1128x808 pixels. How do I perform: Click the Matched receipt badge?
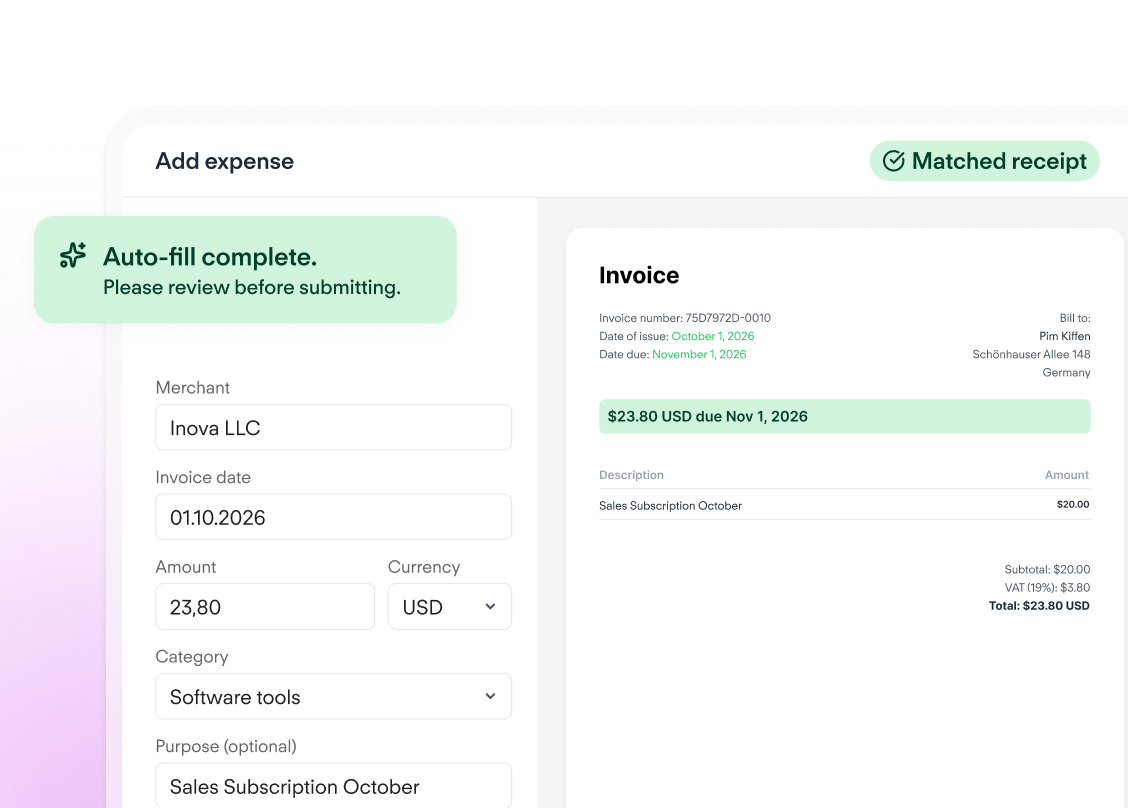coord(984,161)
